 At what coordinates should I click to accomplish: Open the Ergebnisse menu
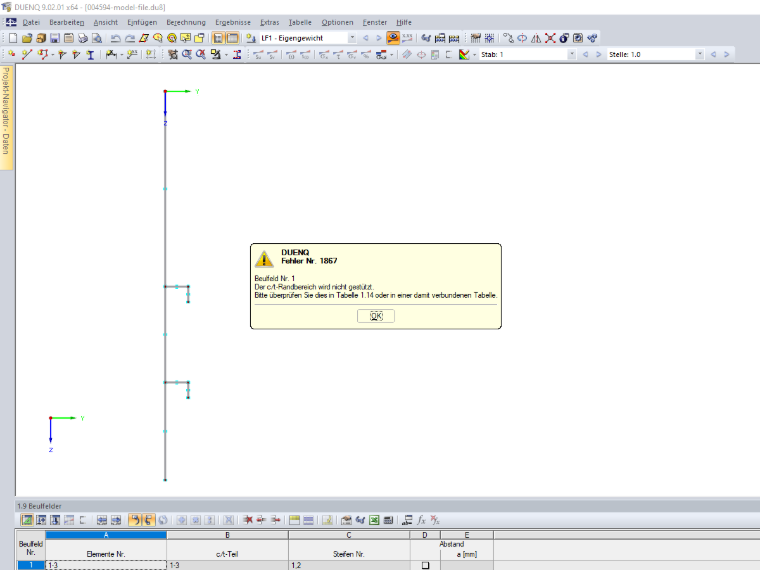tap(233, 22)
